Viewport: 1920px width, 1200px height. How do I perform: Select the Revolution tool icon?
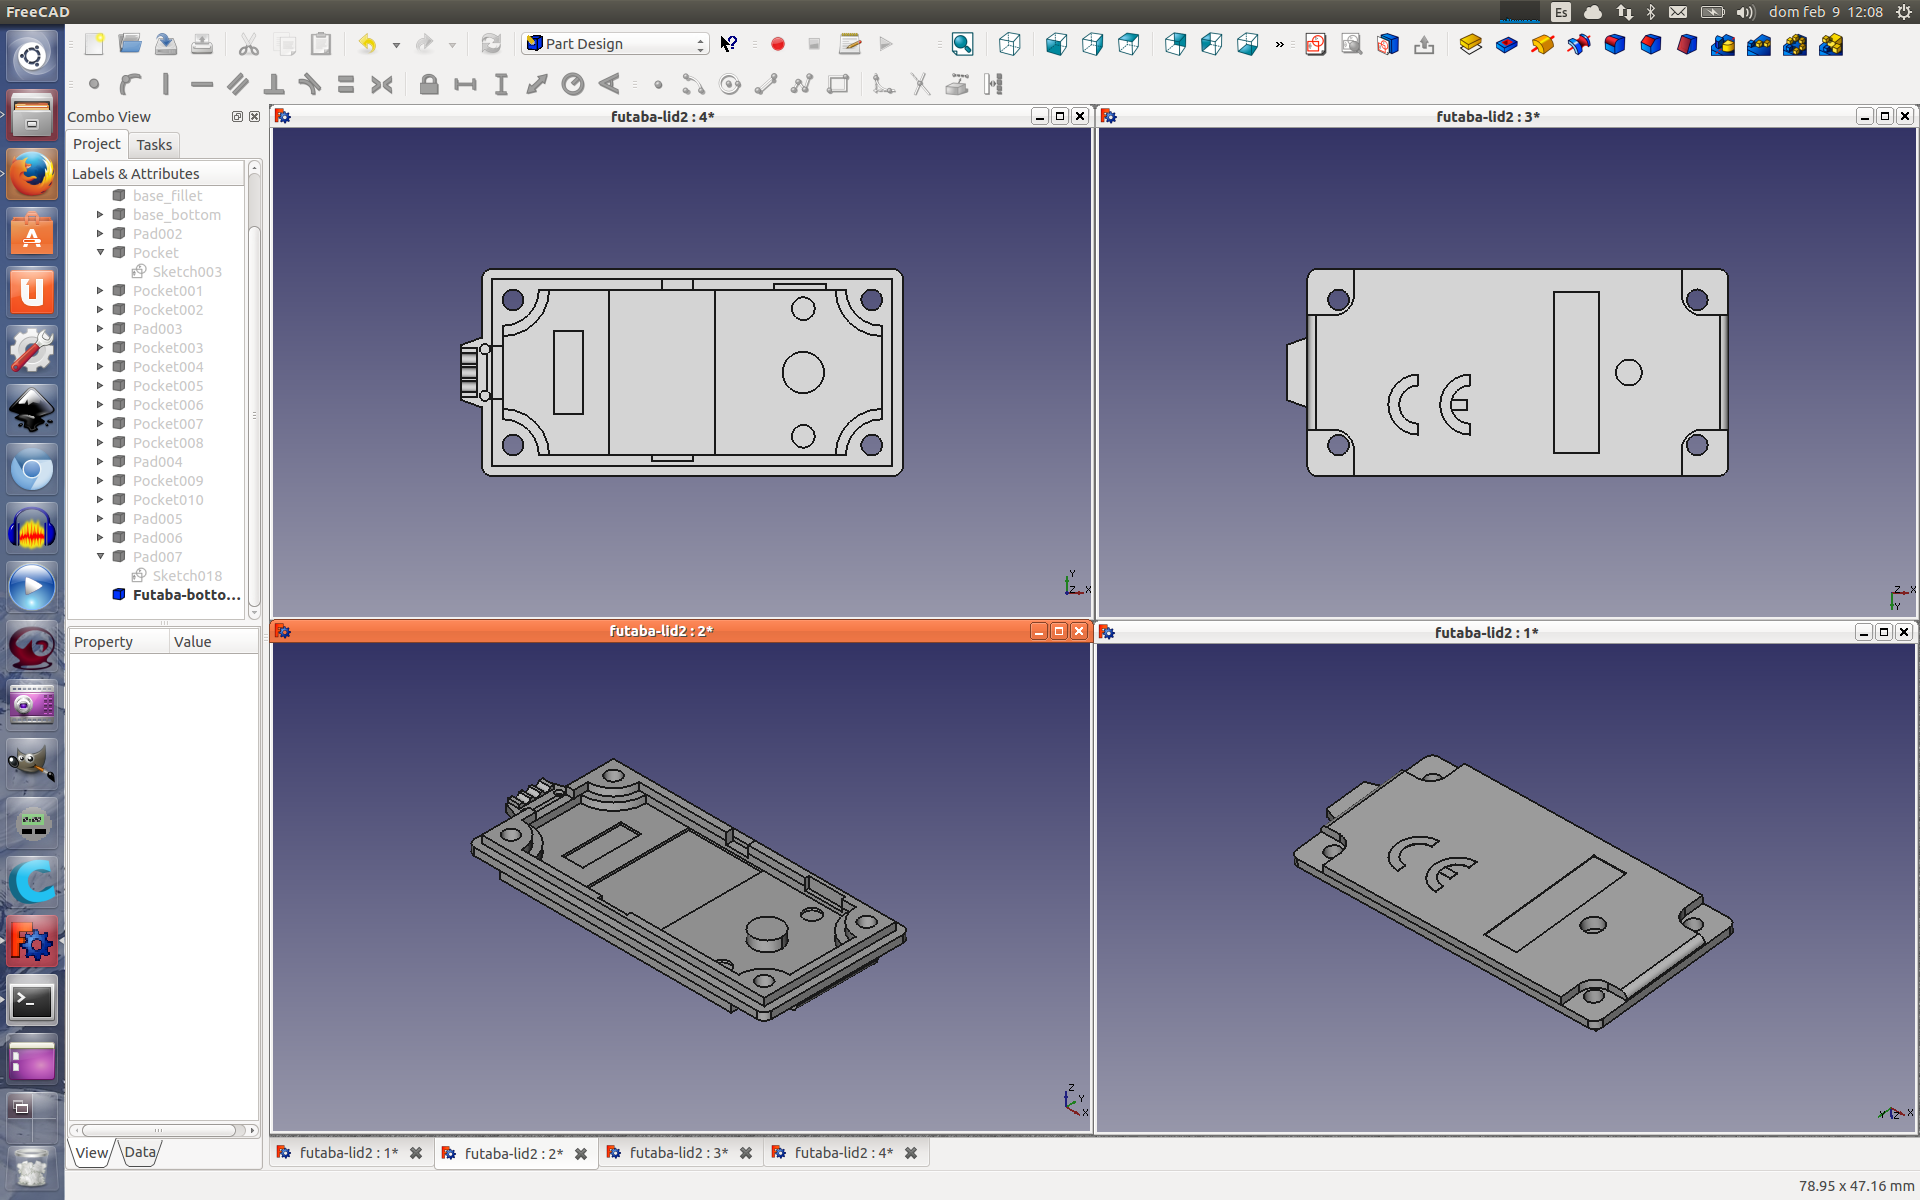pos(1542,44)
